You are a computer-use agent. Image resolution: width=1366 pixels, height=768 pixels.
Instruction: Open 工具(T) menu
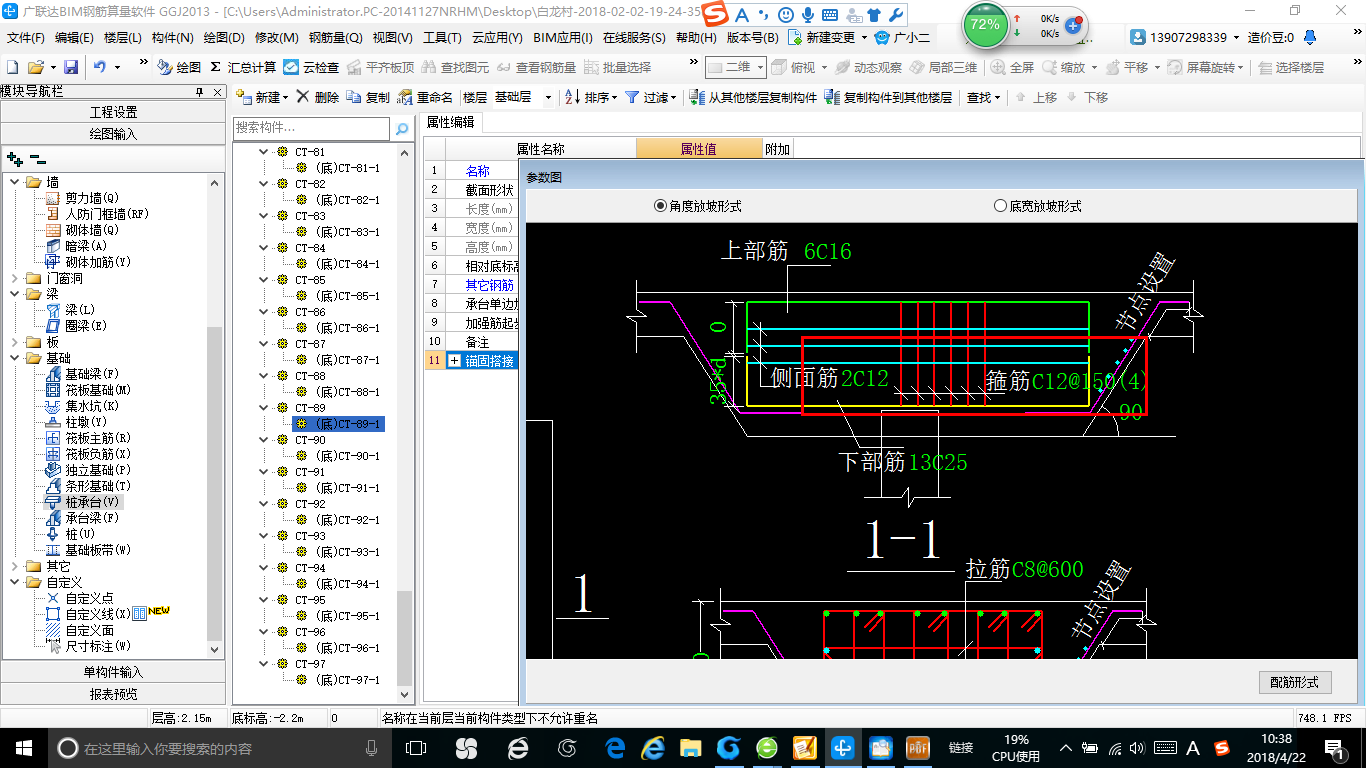[442, 37]
